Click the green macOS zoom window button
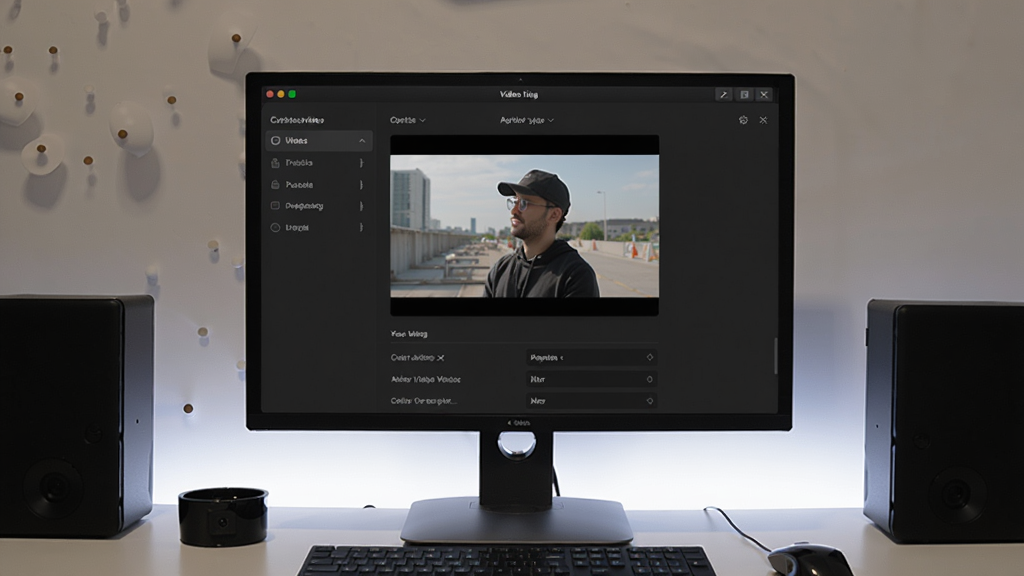This screenshot has width=1024, height=576. [x=292, y=94]
